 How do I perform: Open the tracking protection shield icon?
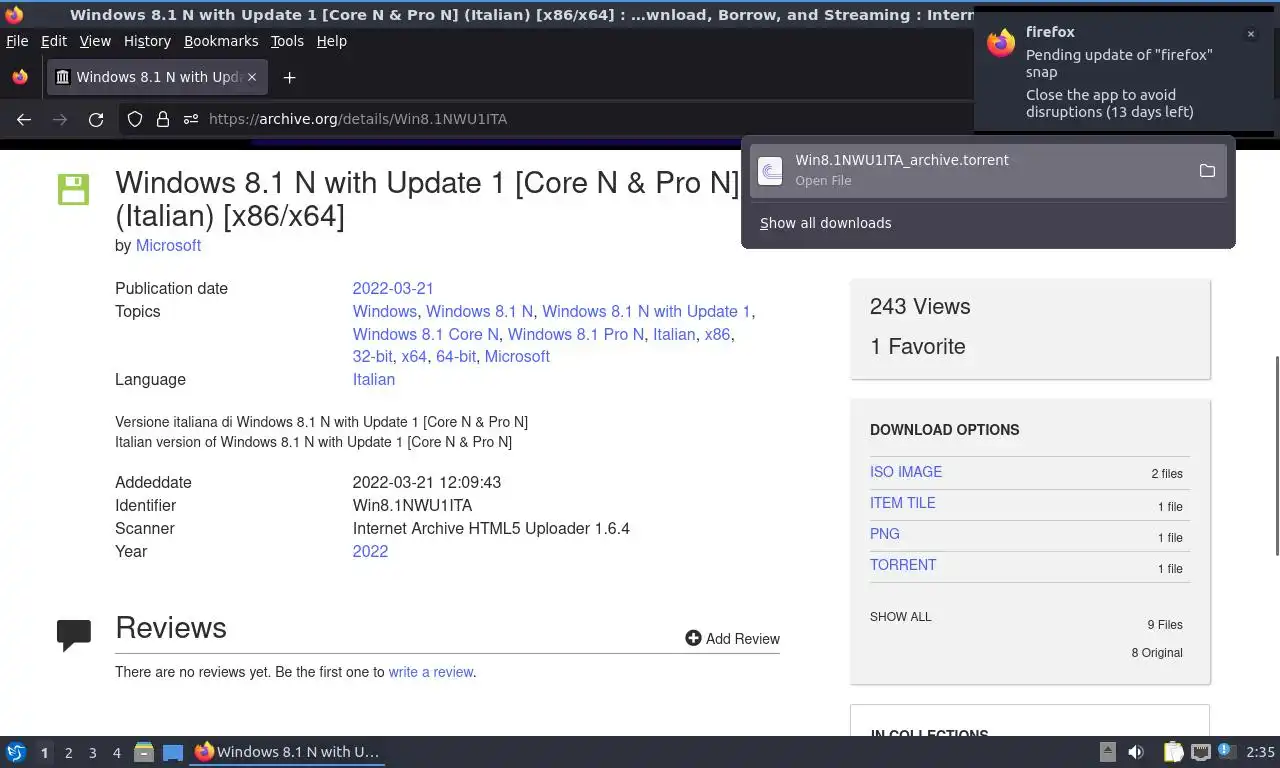(x=135, y=119)
